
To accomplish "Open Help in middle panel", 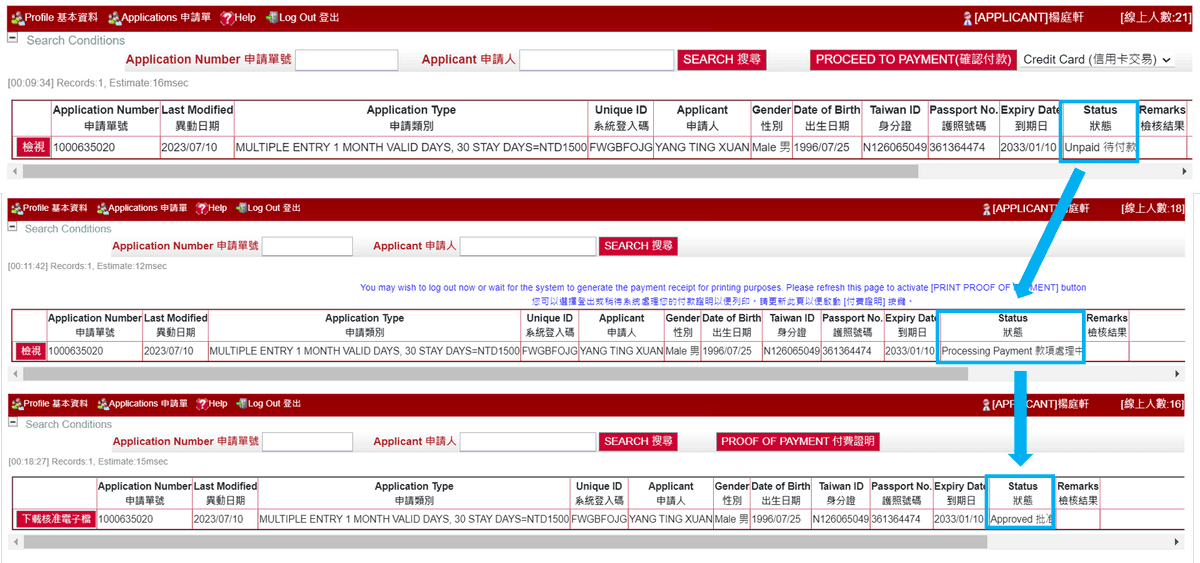I will (211, 208).
